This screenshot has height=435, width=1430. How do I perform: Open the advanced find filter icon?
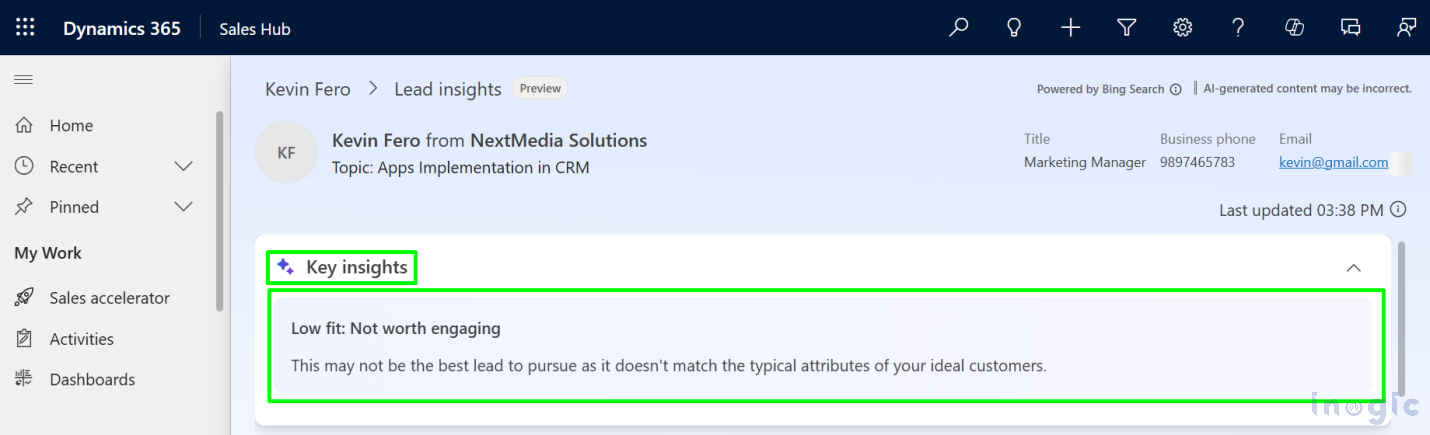pos(1127,28)
